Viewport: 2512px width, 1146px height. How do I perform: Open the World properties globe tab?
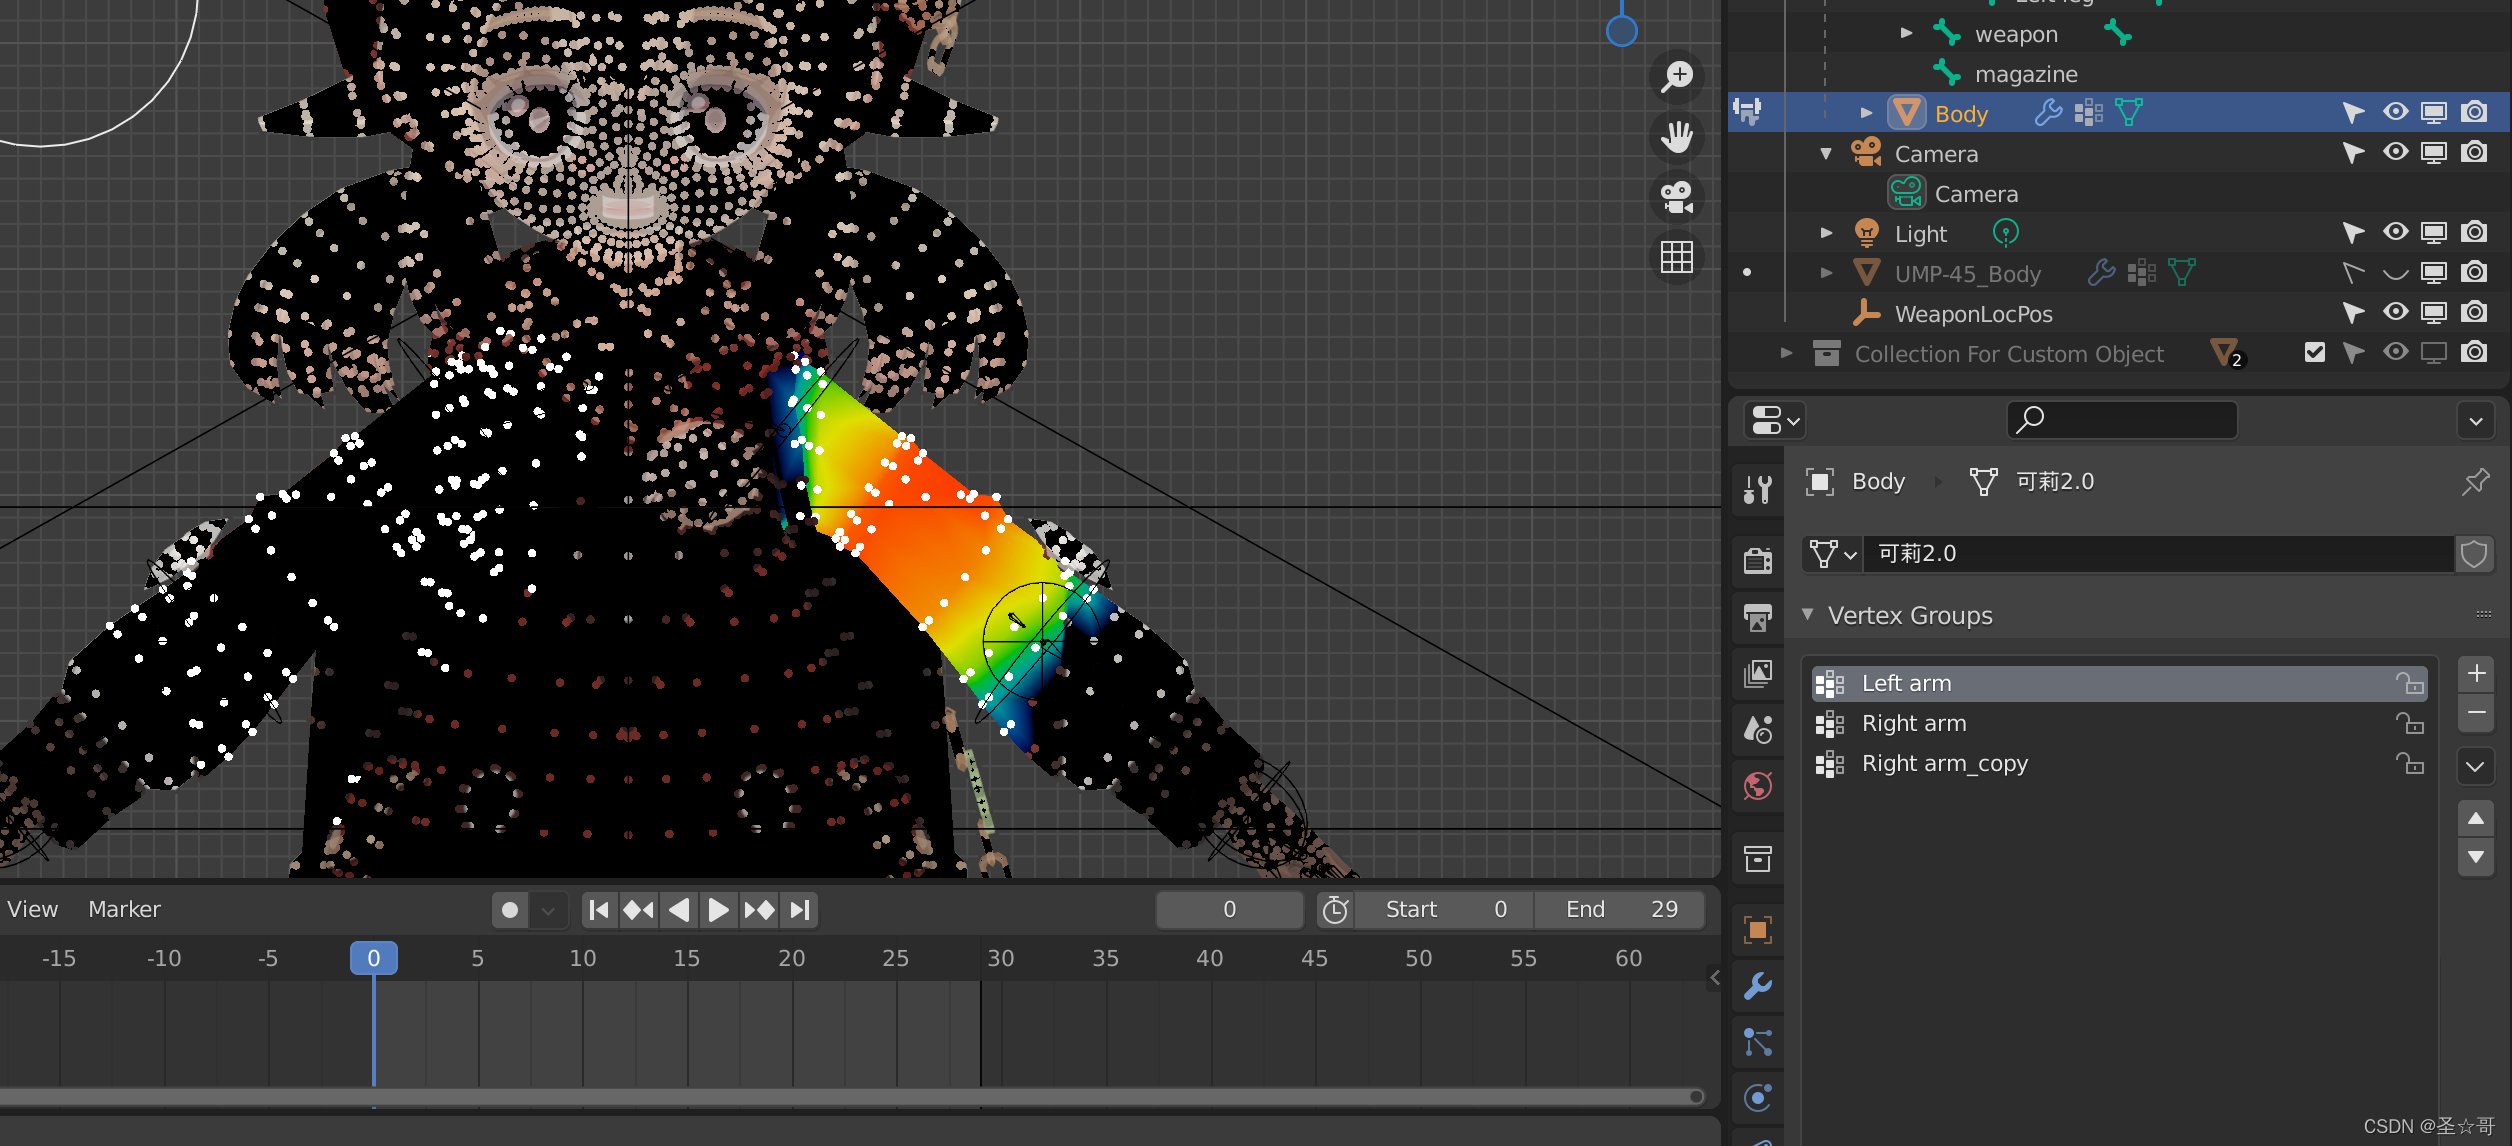coord(1758,786)
